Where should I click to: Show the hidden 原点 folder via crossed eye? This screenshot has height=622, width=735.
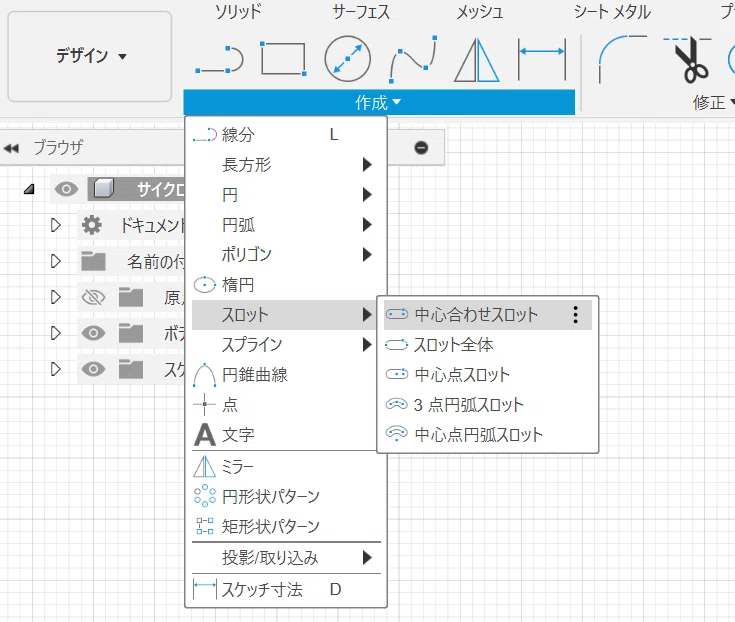tap(93, 297)
